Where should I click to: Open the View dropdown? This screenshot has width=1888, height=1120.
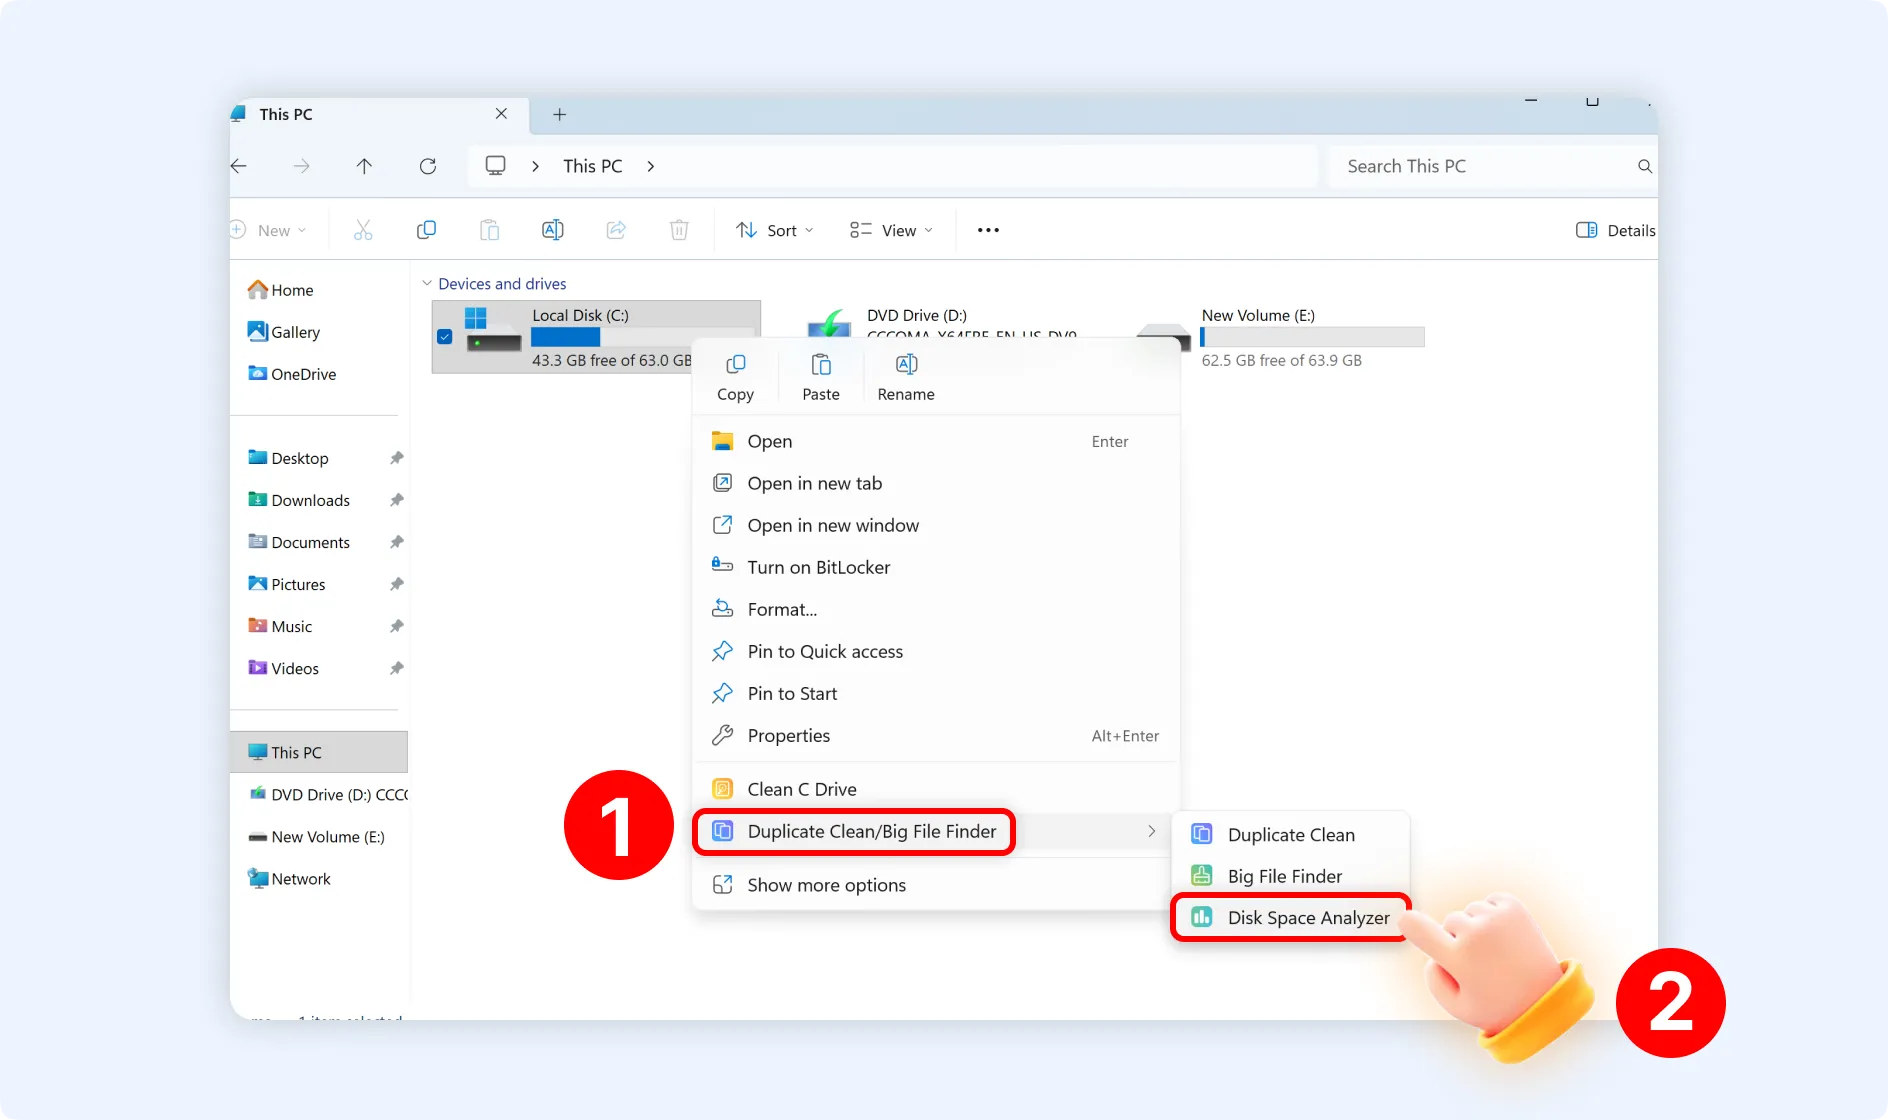(891, 230)
